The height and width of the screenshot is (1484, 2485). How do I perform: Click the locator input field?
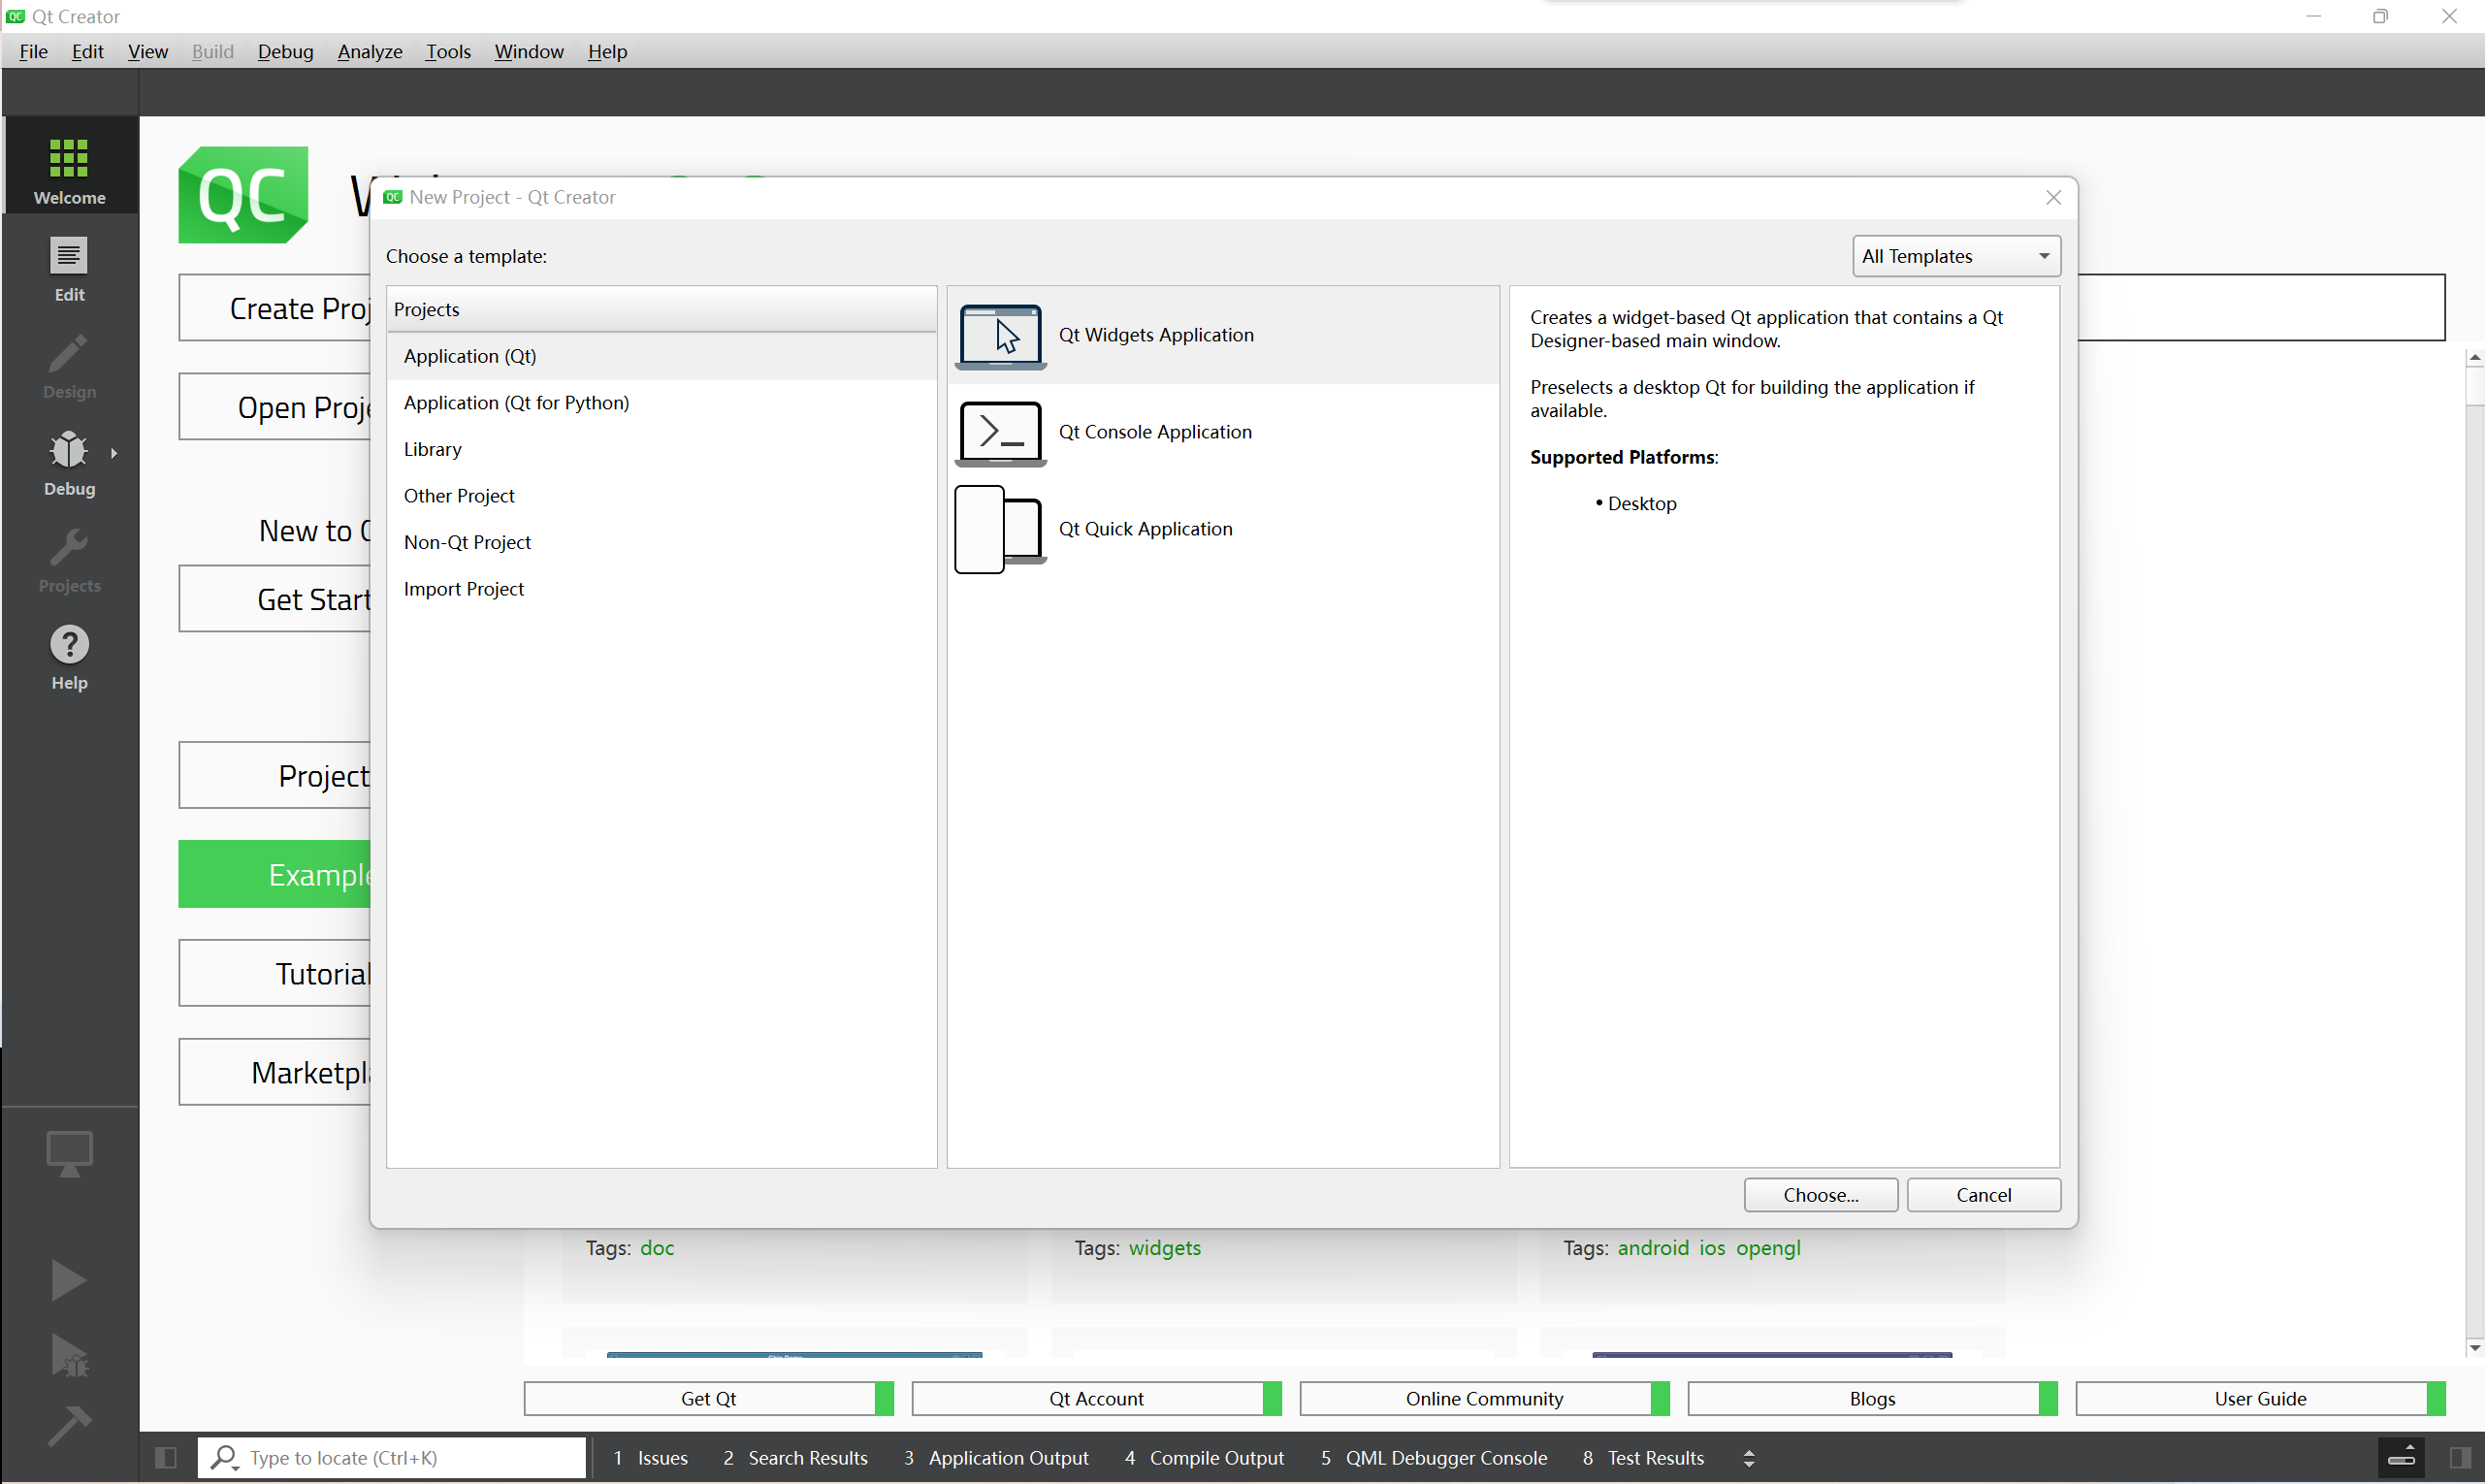pos(392,1458)
